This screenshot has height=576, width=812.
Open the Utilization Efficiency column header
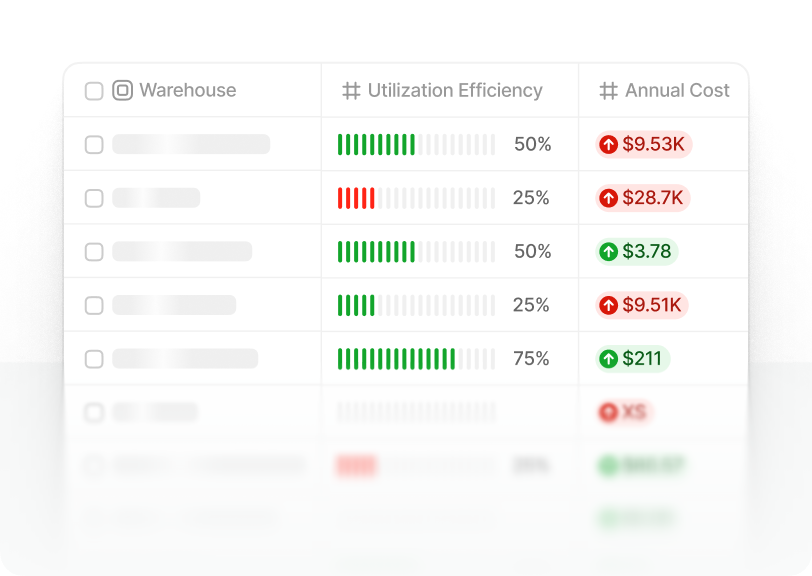454,91
